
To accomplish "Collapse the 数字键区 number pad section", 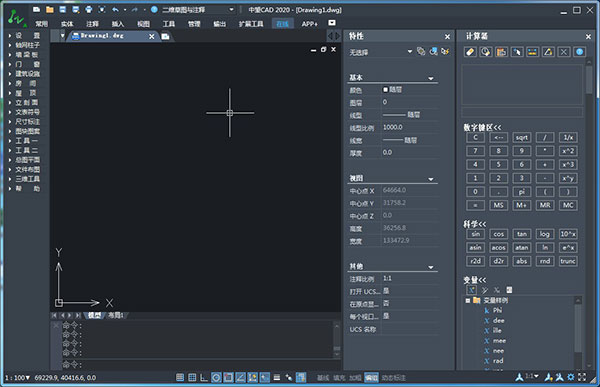I will point(483,127).
